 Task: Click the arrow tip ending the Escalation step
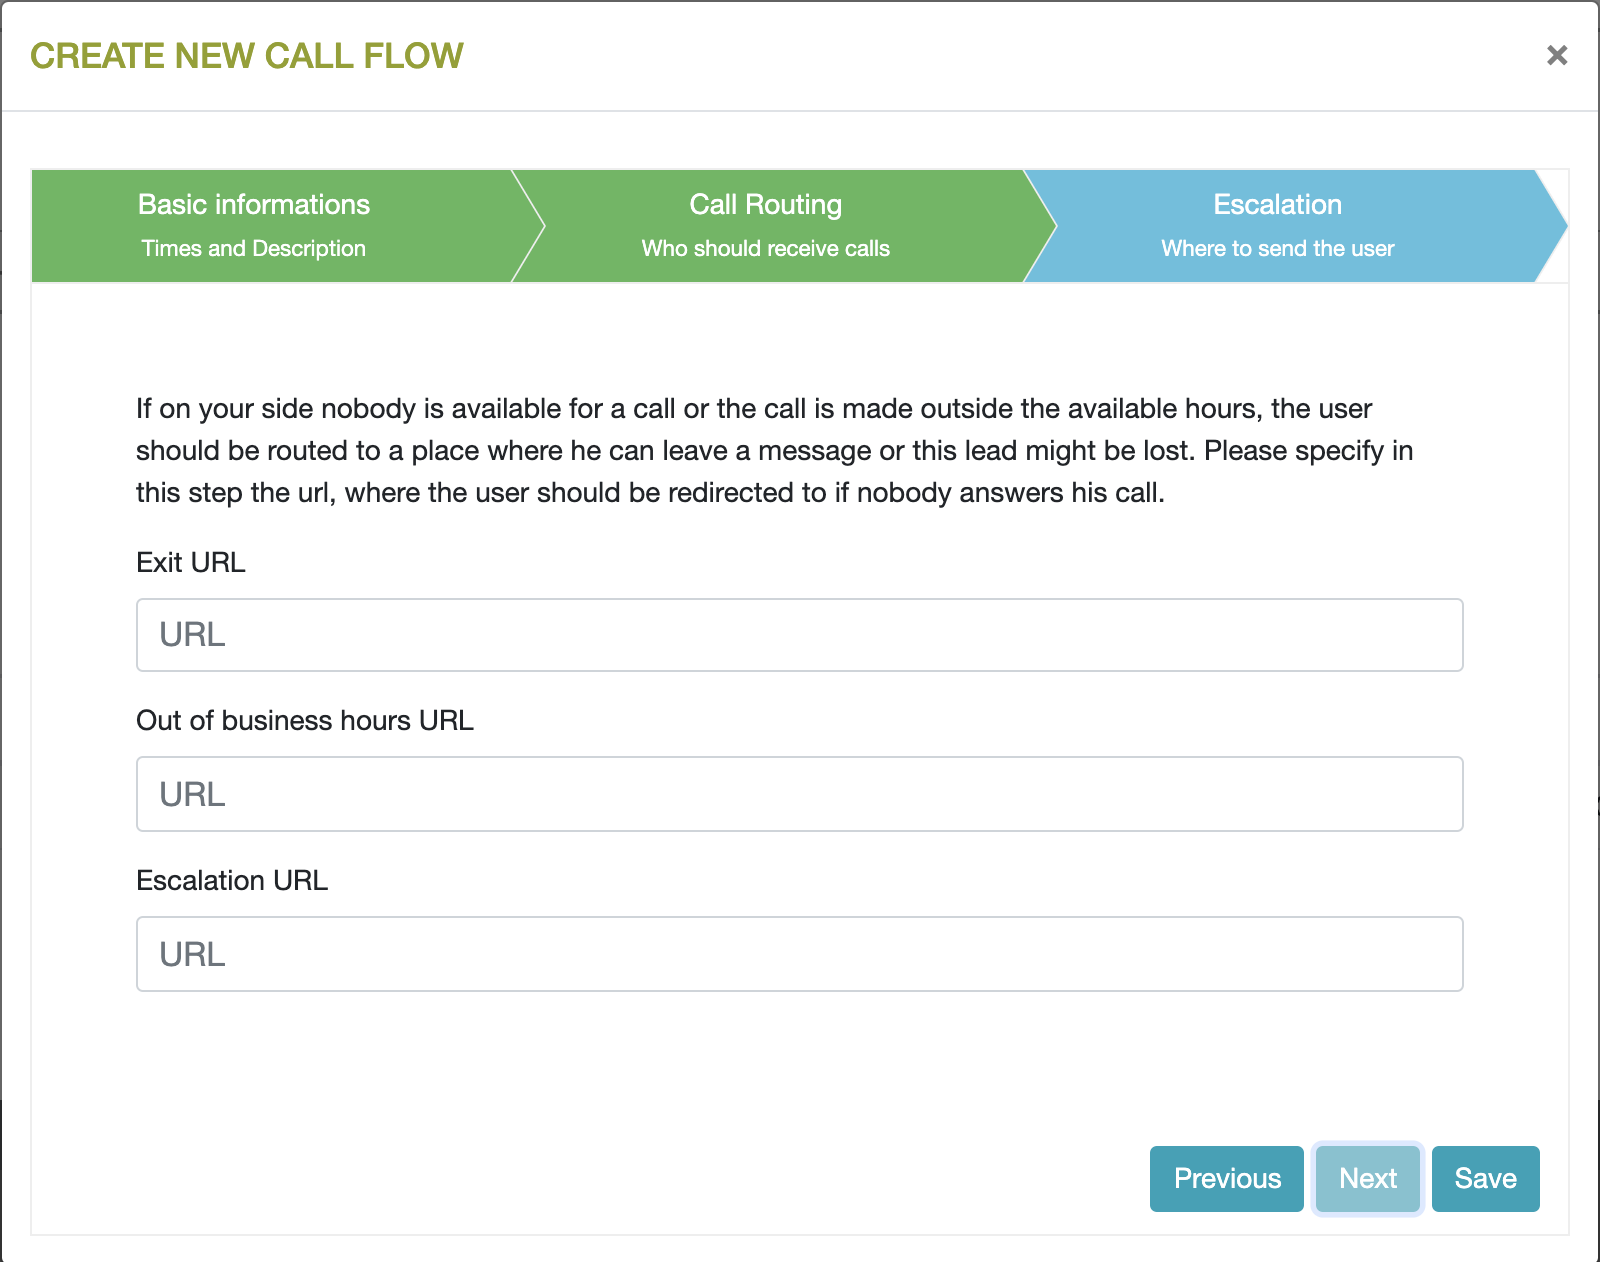(x=1552, y=226)
